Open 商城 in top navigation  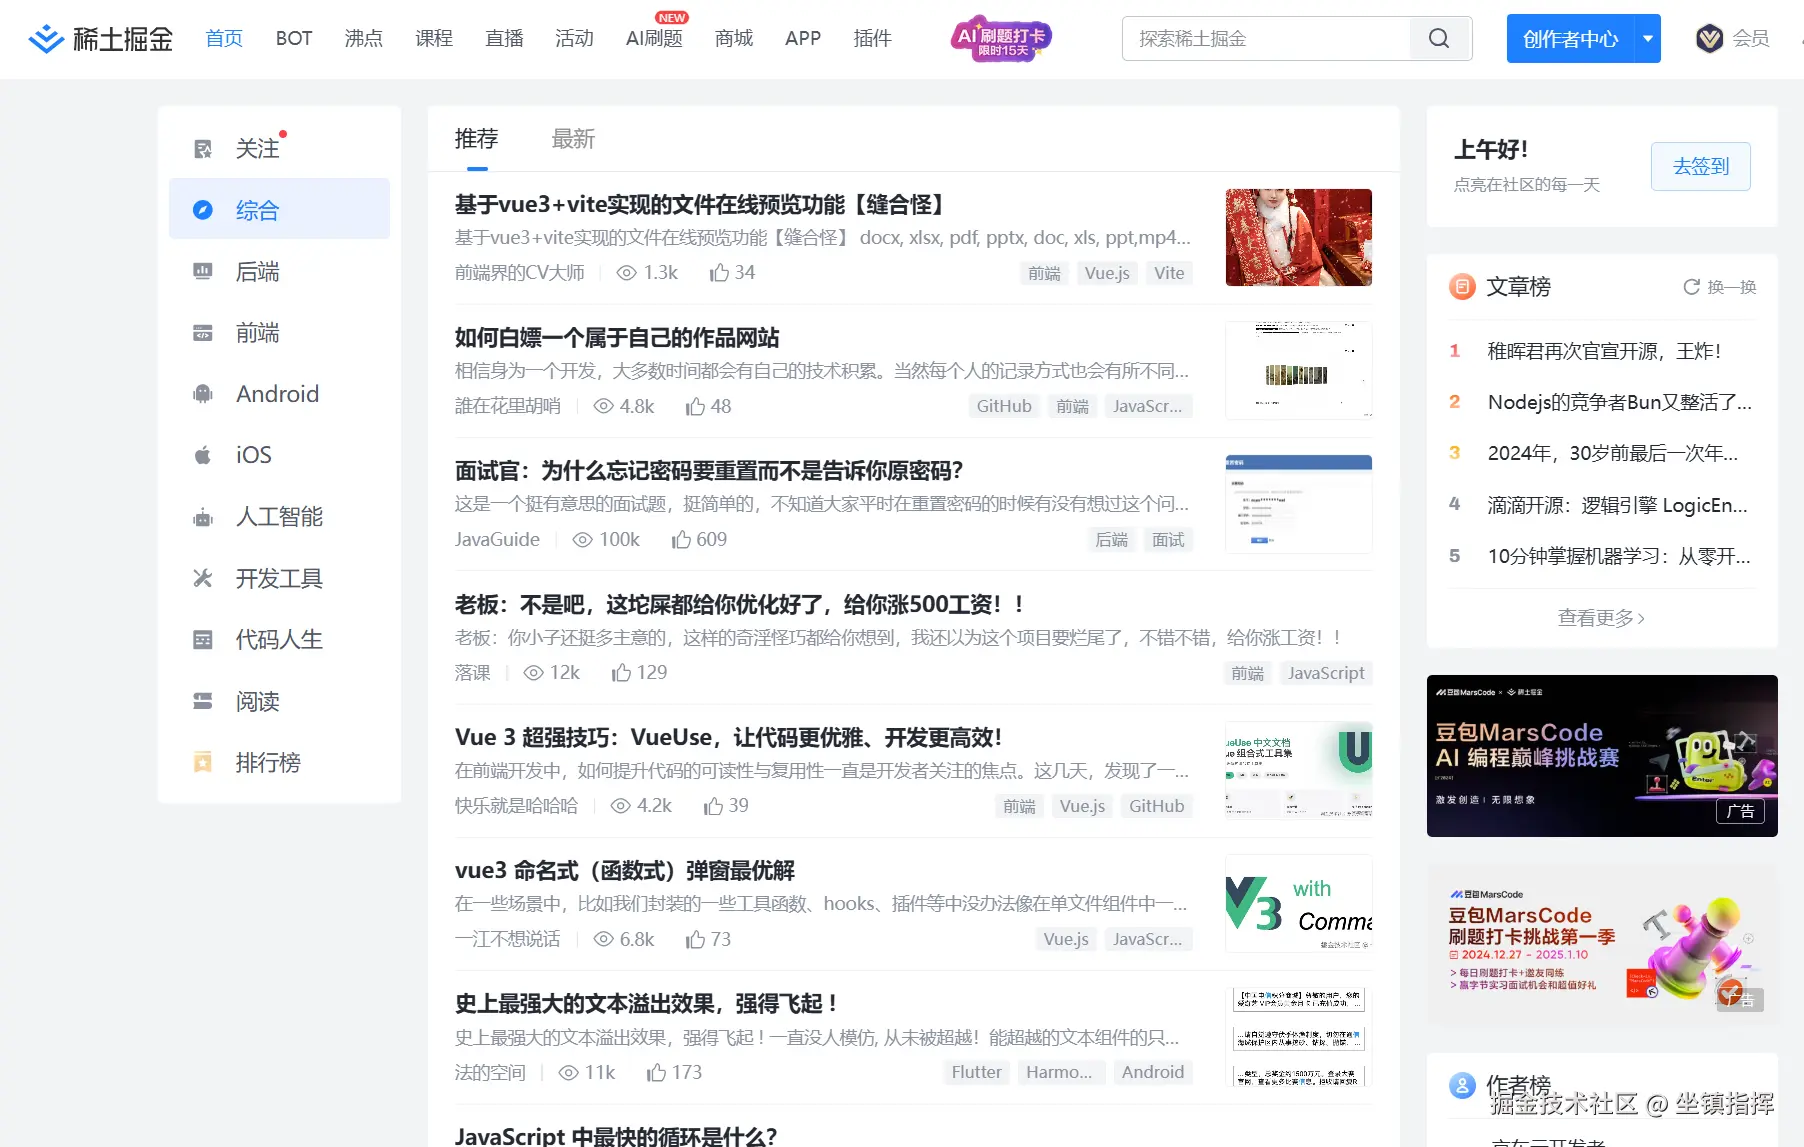734,38
